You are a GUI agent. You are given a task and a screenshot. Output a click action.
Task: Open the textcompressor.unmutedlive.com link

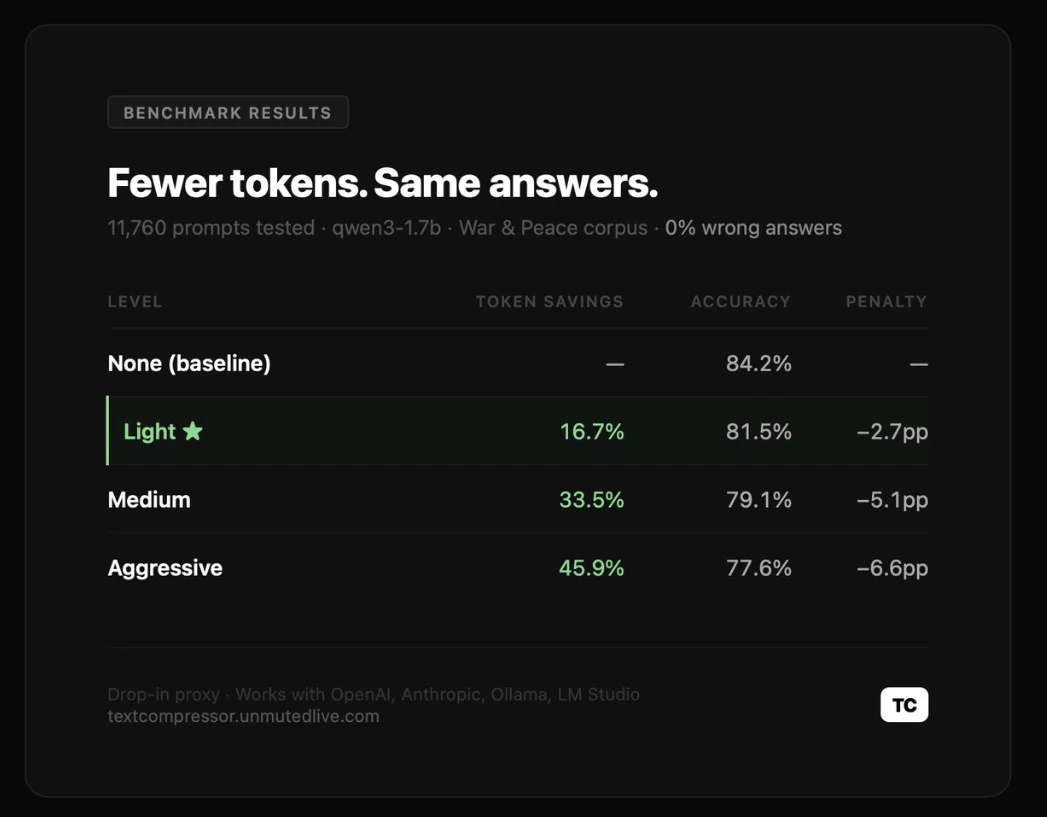[243, 716]
